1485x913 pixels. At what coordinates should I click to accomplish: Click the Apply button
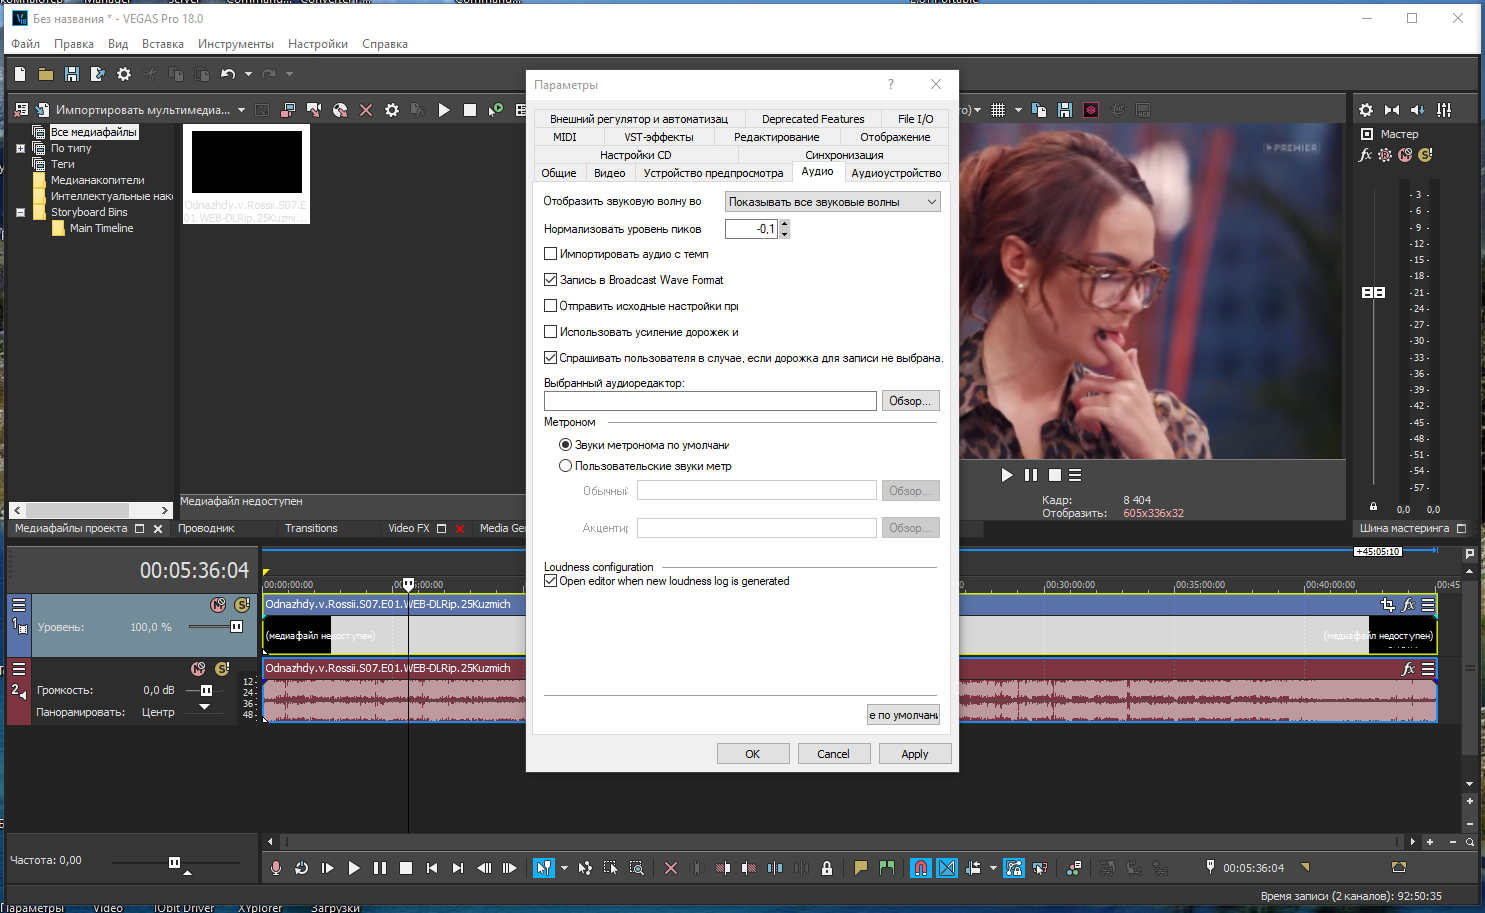tap(914, 754)
